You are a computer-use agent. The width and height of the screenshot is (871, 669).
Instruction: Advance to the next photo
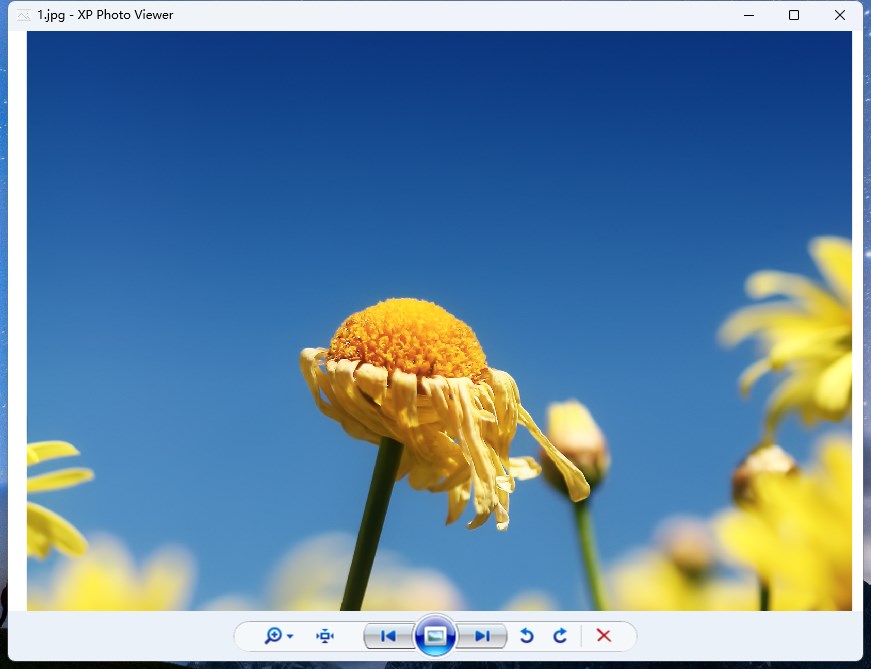pyautogui.click(x=482, y=636)
